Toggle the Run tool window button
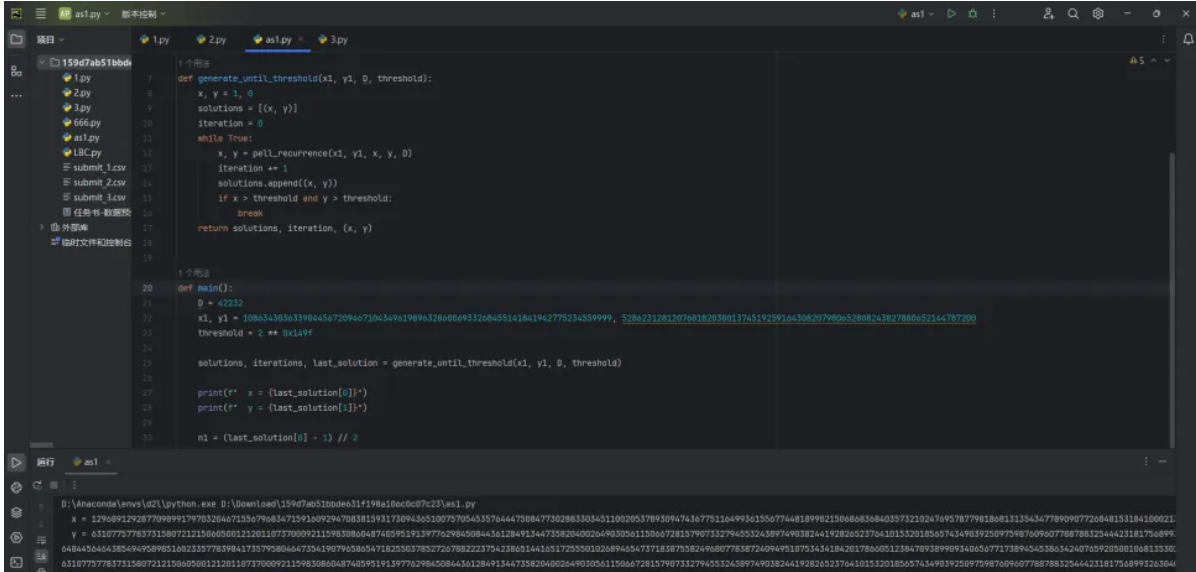Image resolution: width=1196 pixels, height=572 pixels. click(x=16, y=462)
